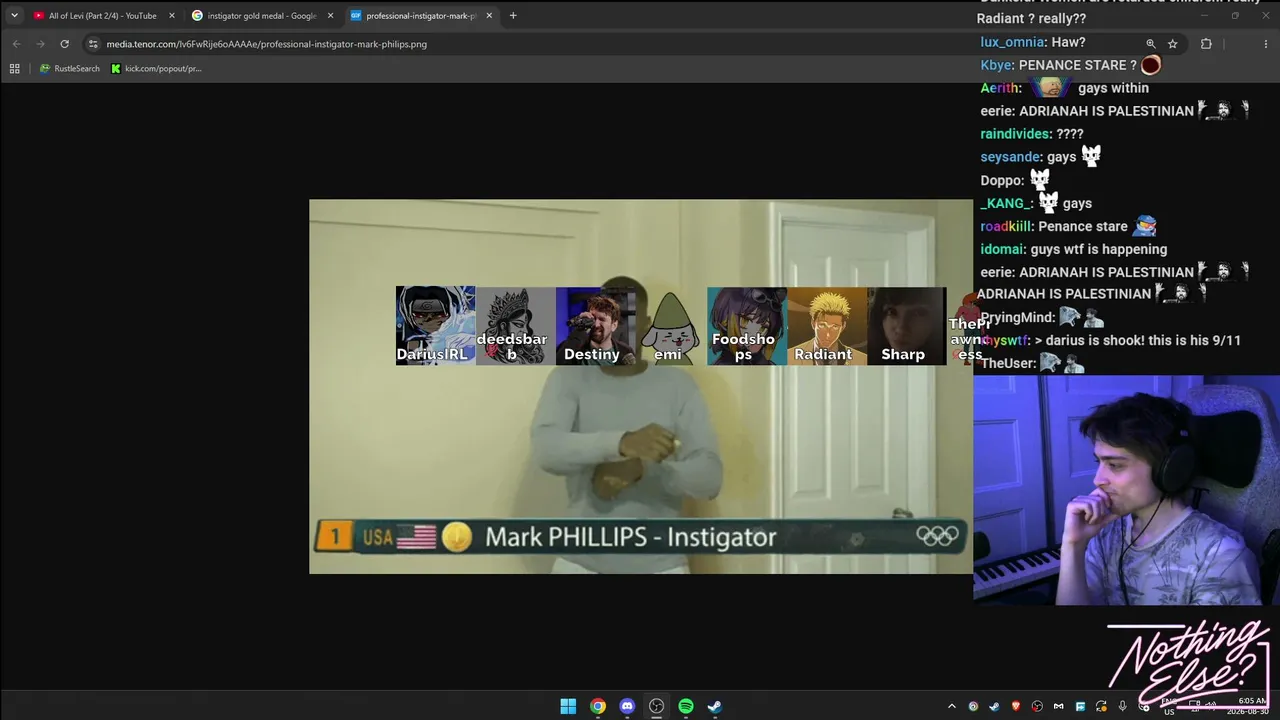Expand the hidden system tray icons chevron
Viewport: 1280px width, 720px height.
click(x=951, y=706)
